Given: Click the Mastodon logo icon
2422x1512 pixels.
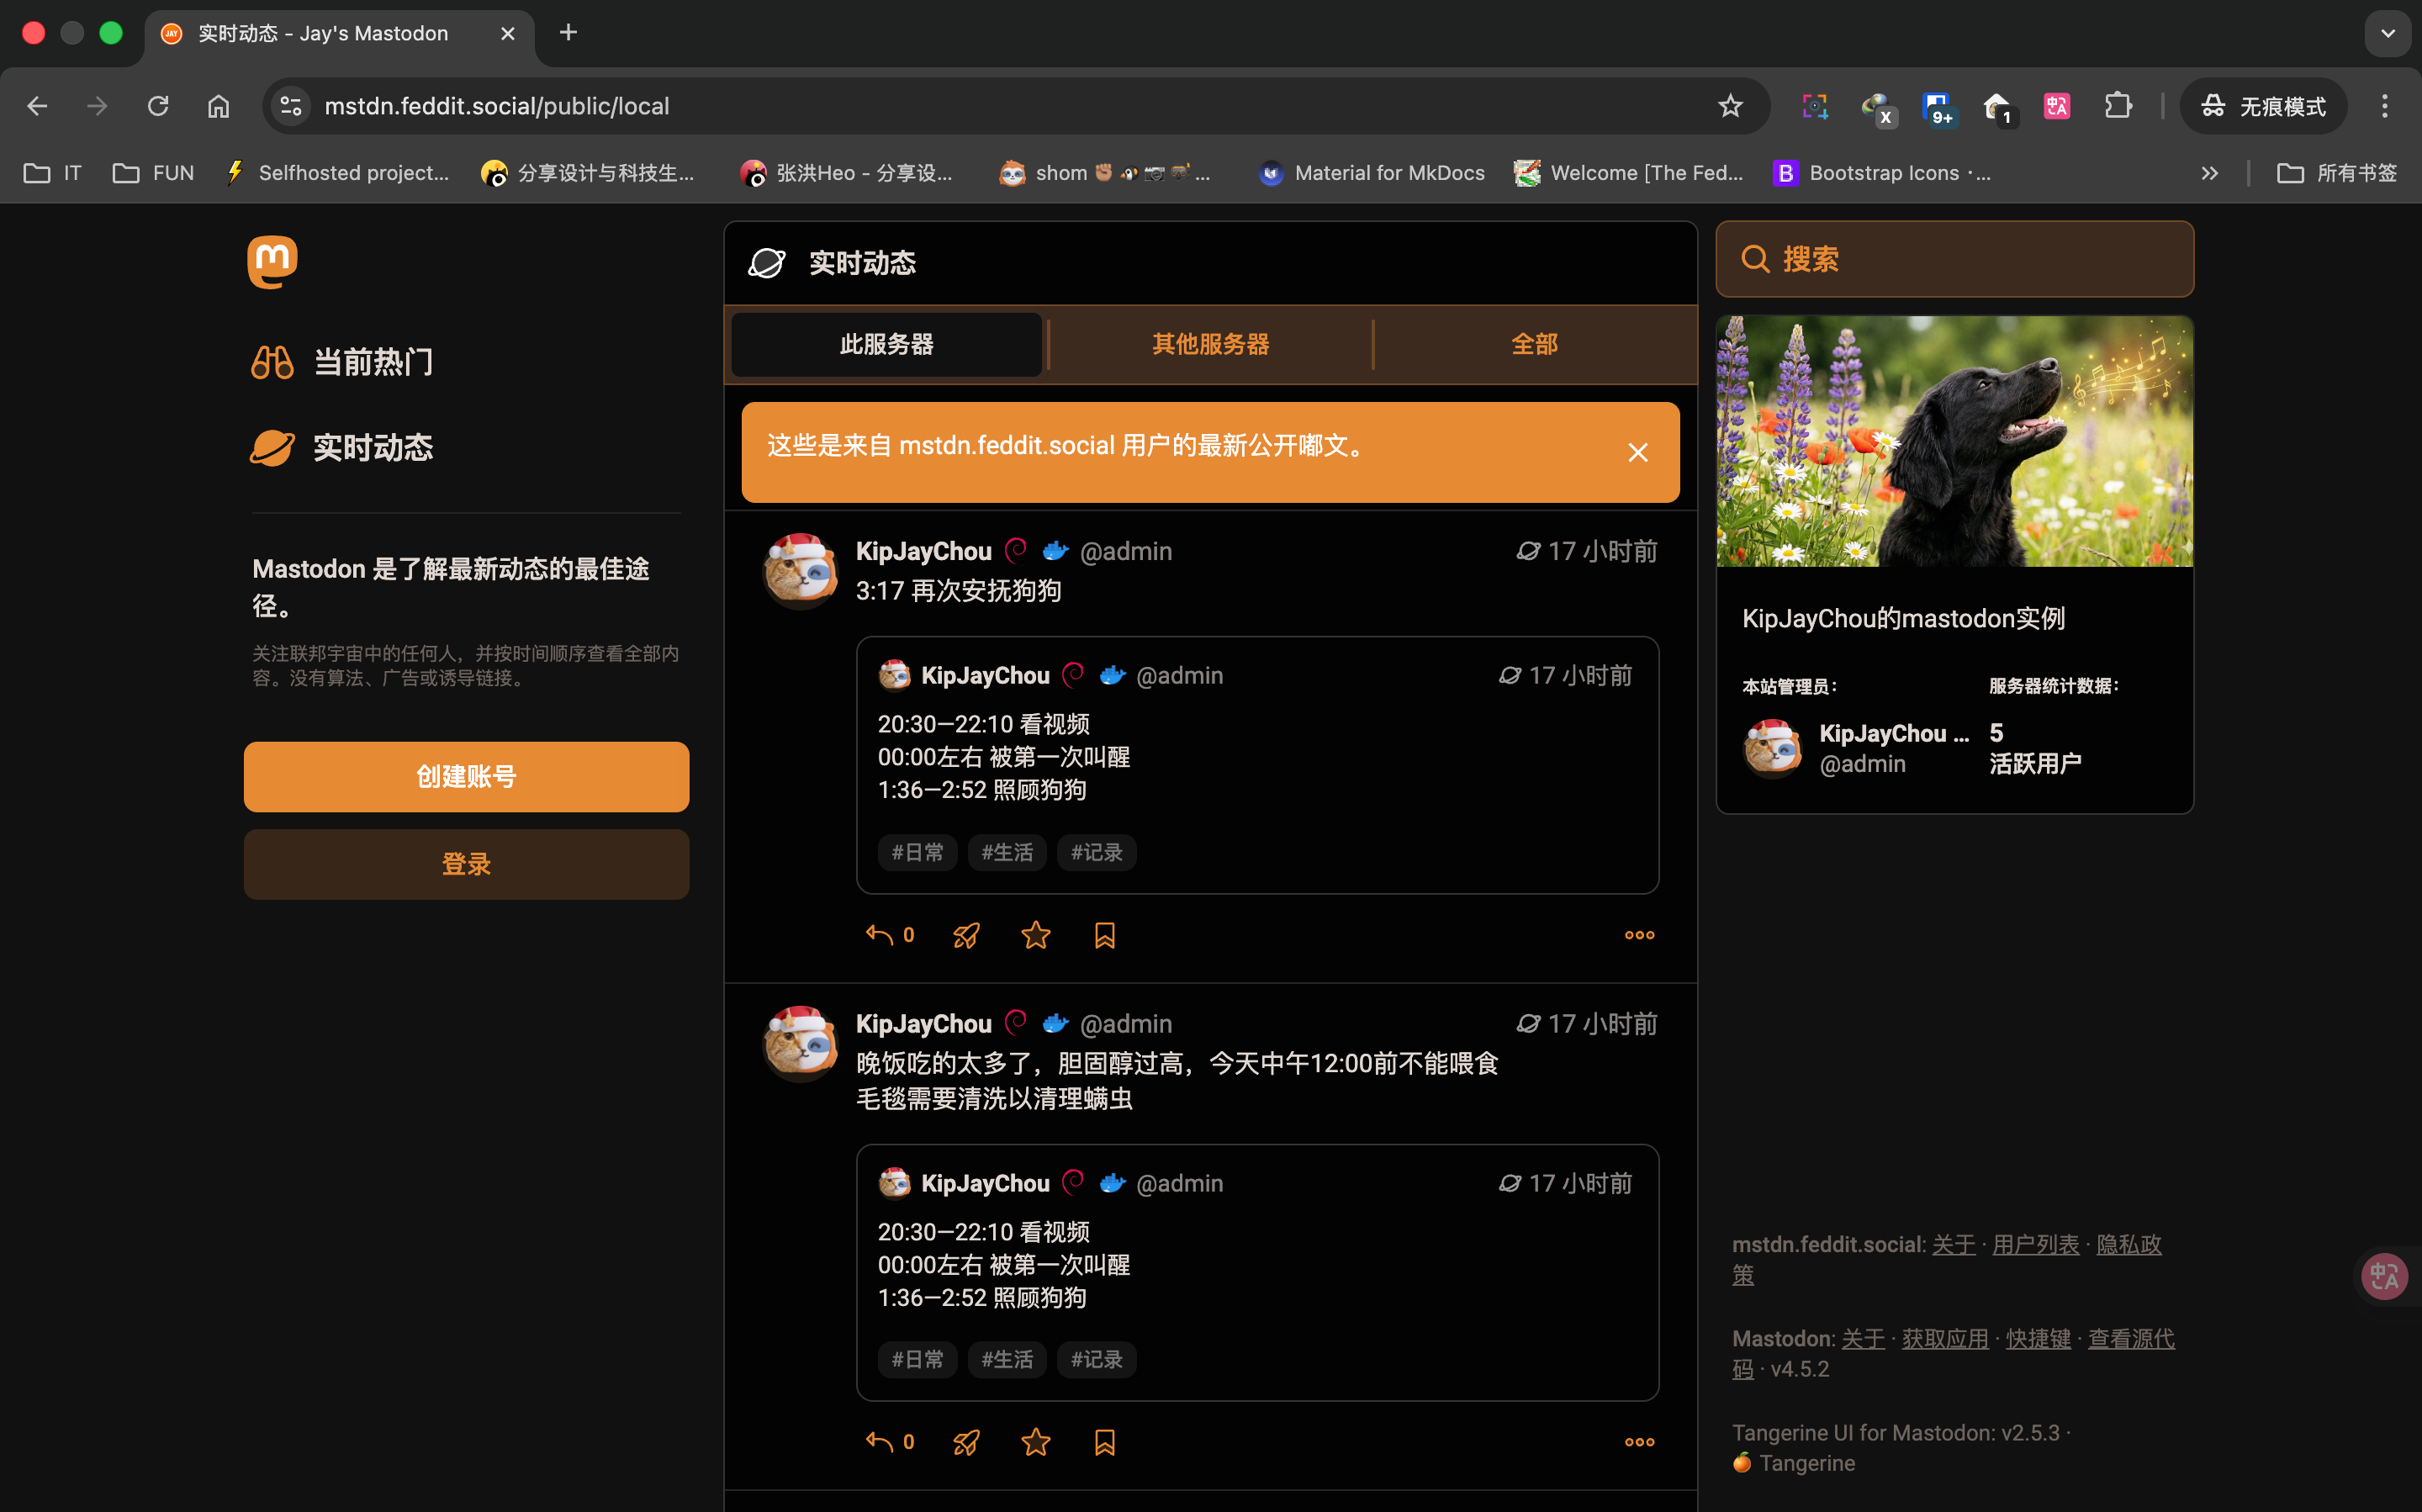Looking at the screenshot, I should click(x=272, y=262).
